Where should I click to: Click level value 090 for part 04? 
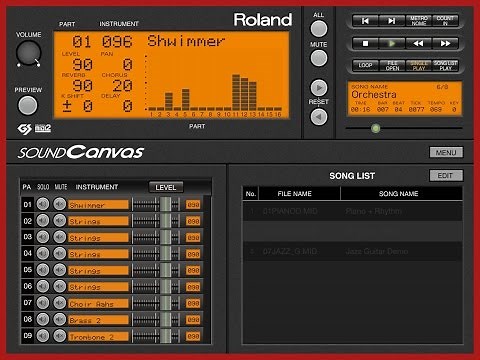pyautogui.click(x=193, y=254)
